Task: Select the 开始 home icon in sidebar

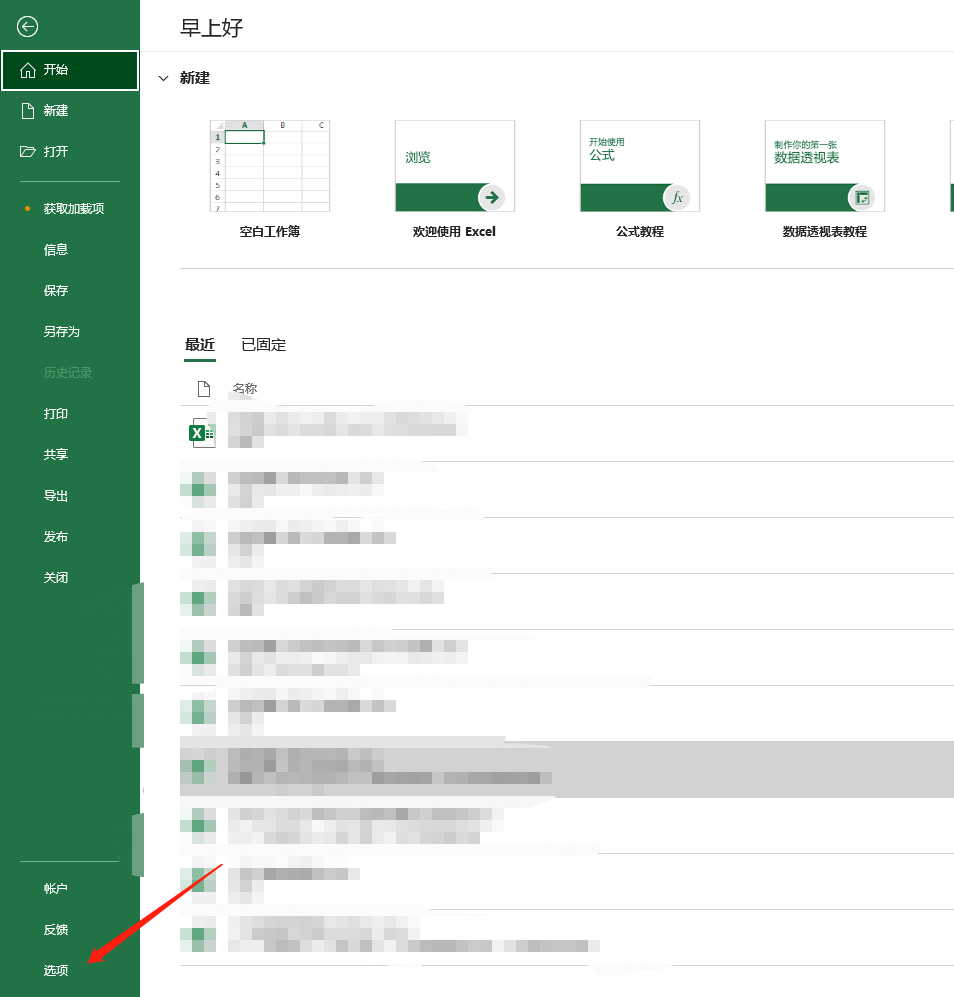Action: 27,70
